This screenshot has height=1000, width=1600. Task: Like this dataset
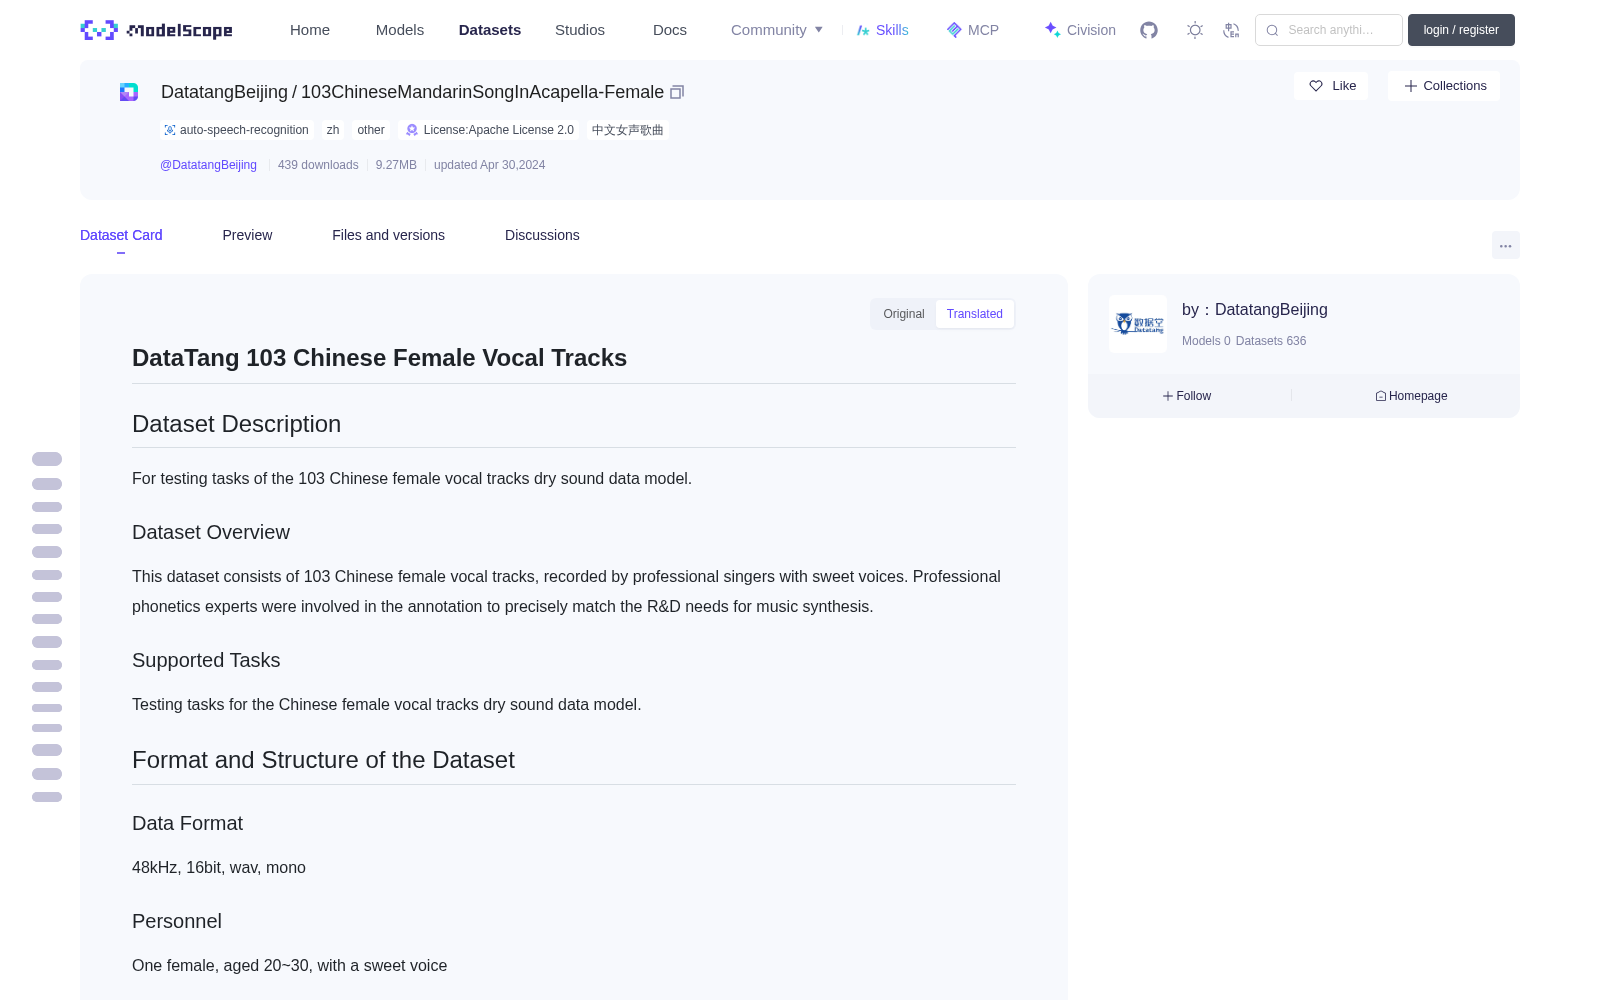(x=1331, y=86)
